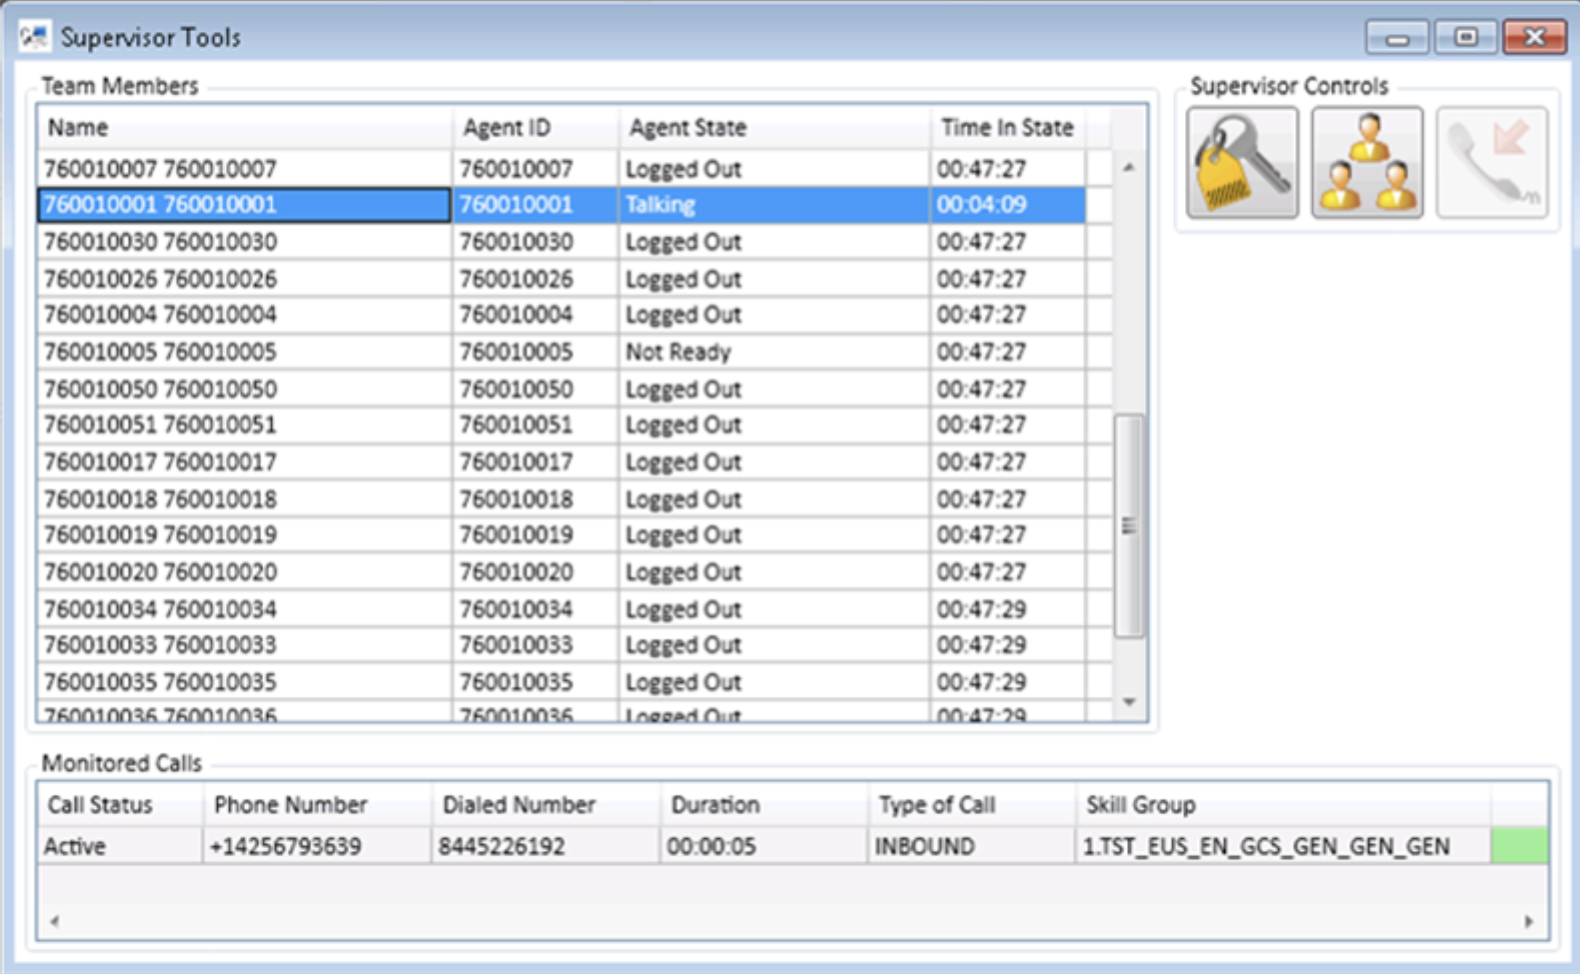This screenshot has height=974, width=1580.
Task: Click Monitored Calls scrollbar right arrow
Action: coord(1529,921)
